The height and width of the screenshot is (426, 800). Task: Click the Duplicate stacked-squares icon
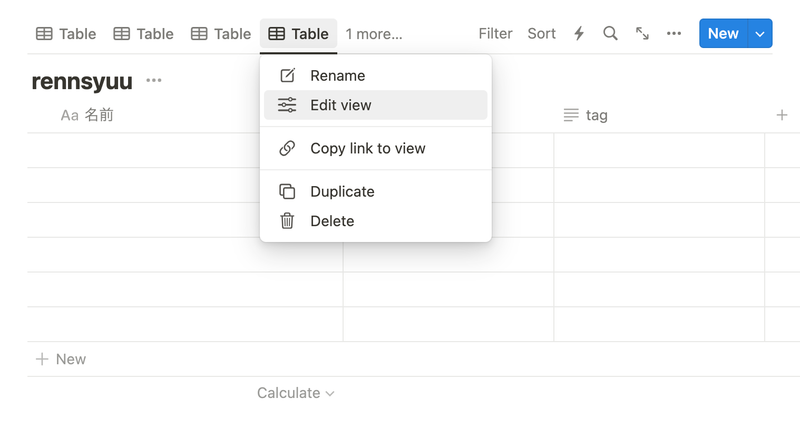(287, 191)
